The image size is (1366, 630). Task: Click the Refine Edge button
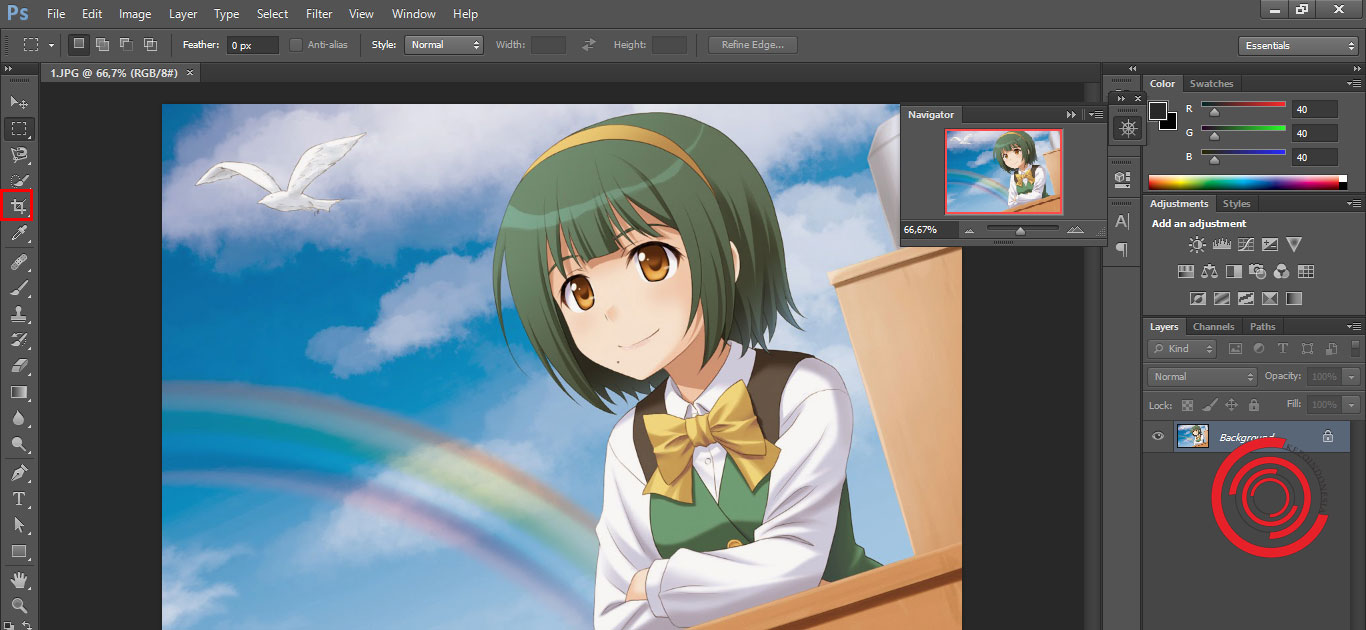pos(752,45)
